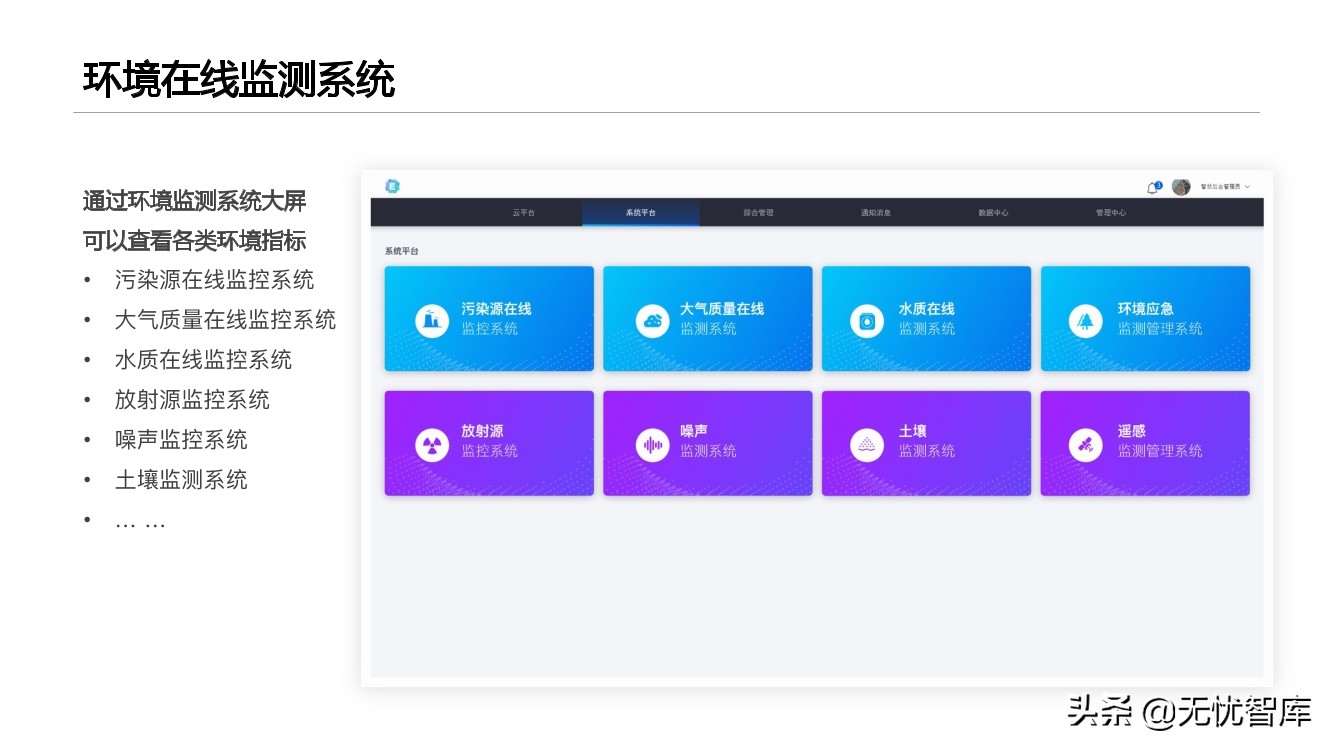Switch to the 管理中心 tab
This screenshot has height=750, width=1333.
point(1110,213)
